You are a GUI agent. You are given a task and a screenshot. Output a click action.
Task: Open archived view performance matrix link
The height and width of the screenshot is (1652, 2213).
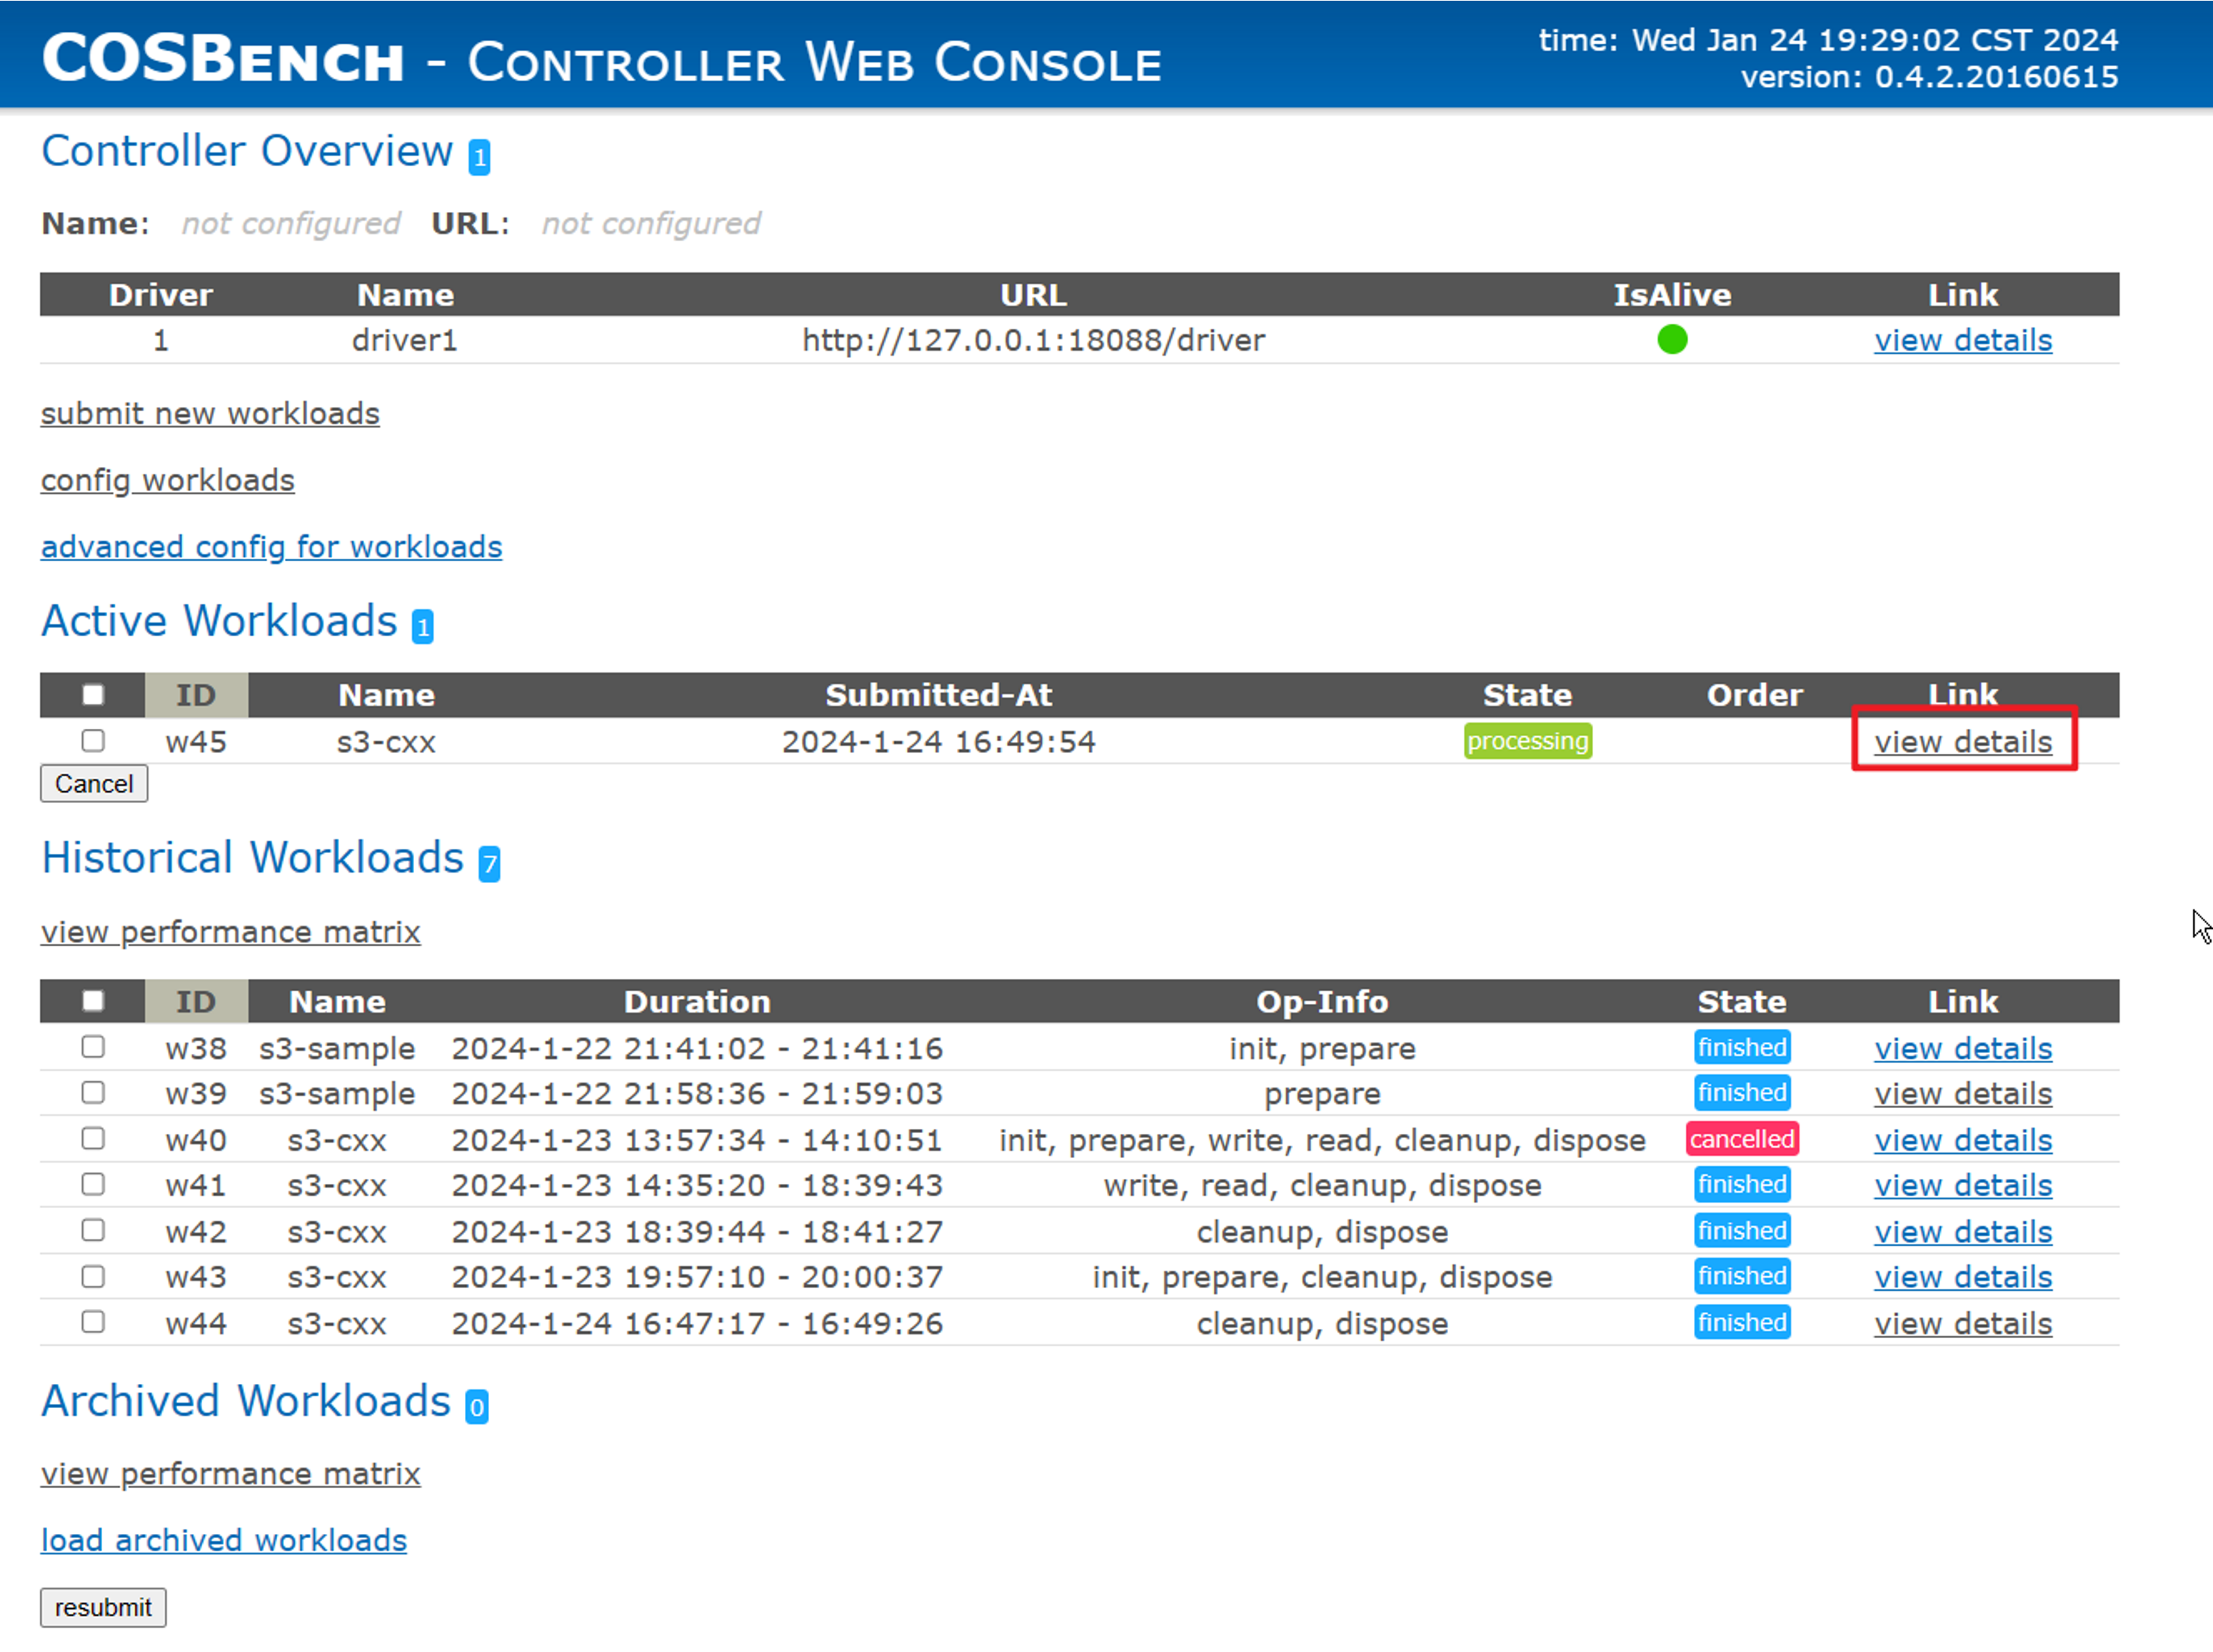(230, 1474)
